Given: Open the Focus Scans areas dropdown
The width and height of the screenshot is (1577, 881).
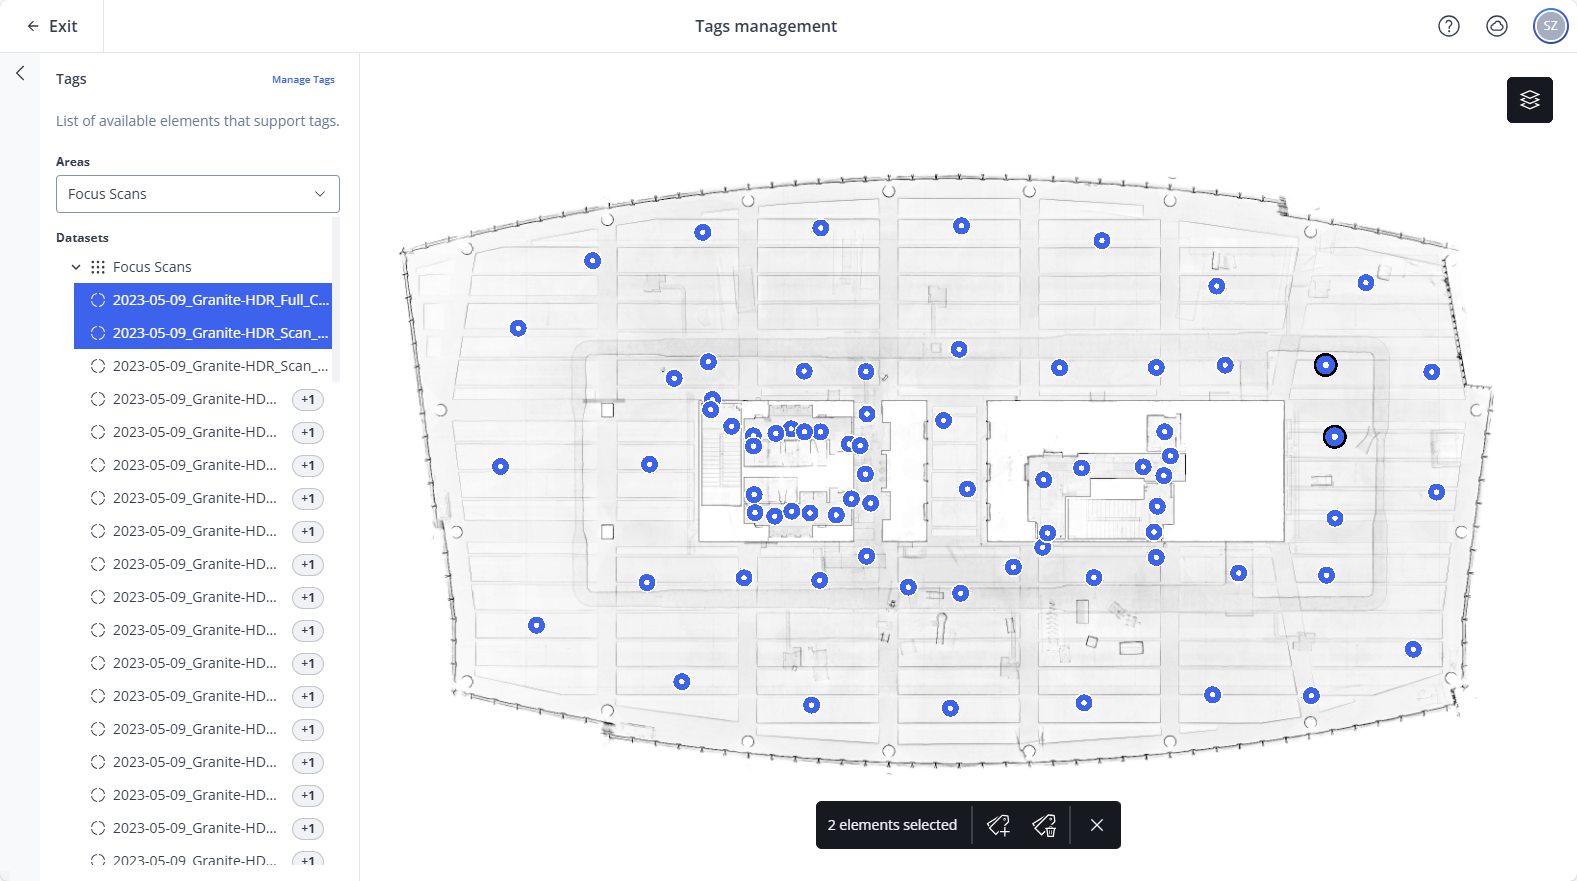Looking at the screenshot, I should click(198, 194).
